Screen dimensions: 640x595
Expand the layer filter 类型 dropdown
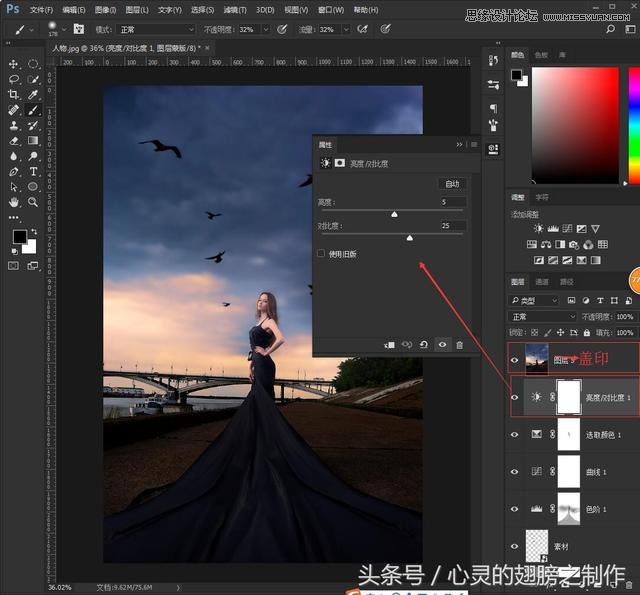point(535,300)
